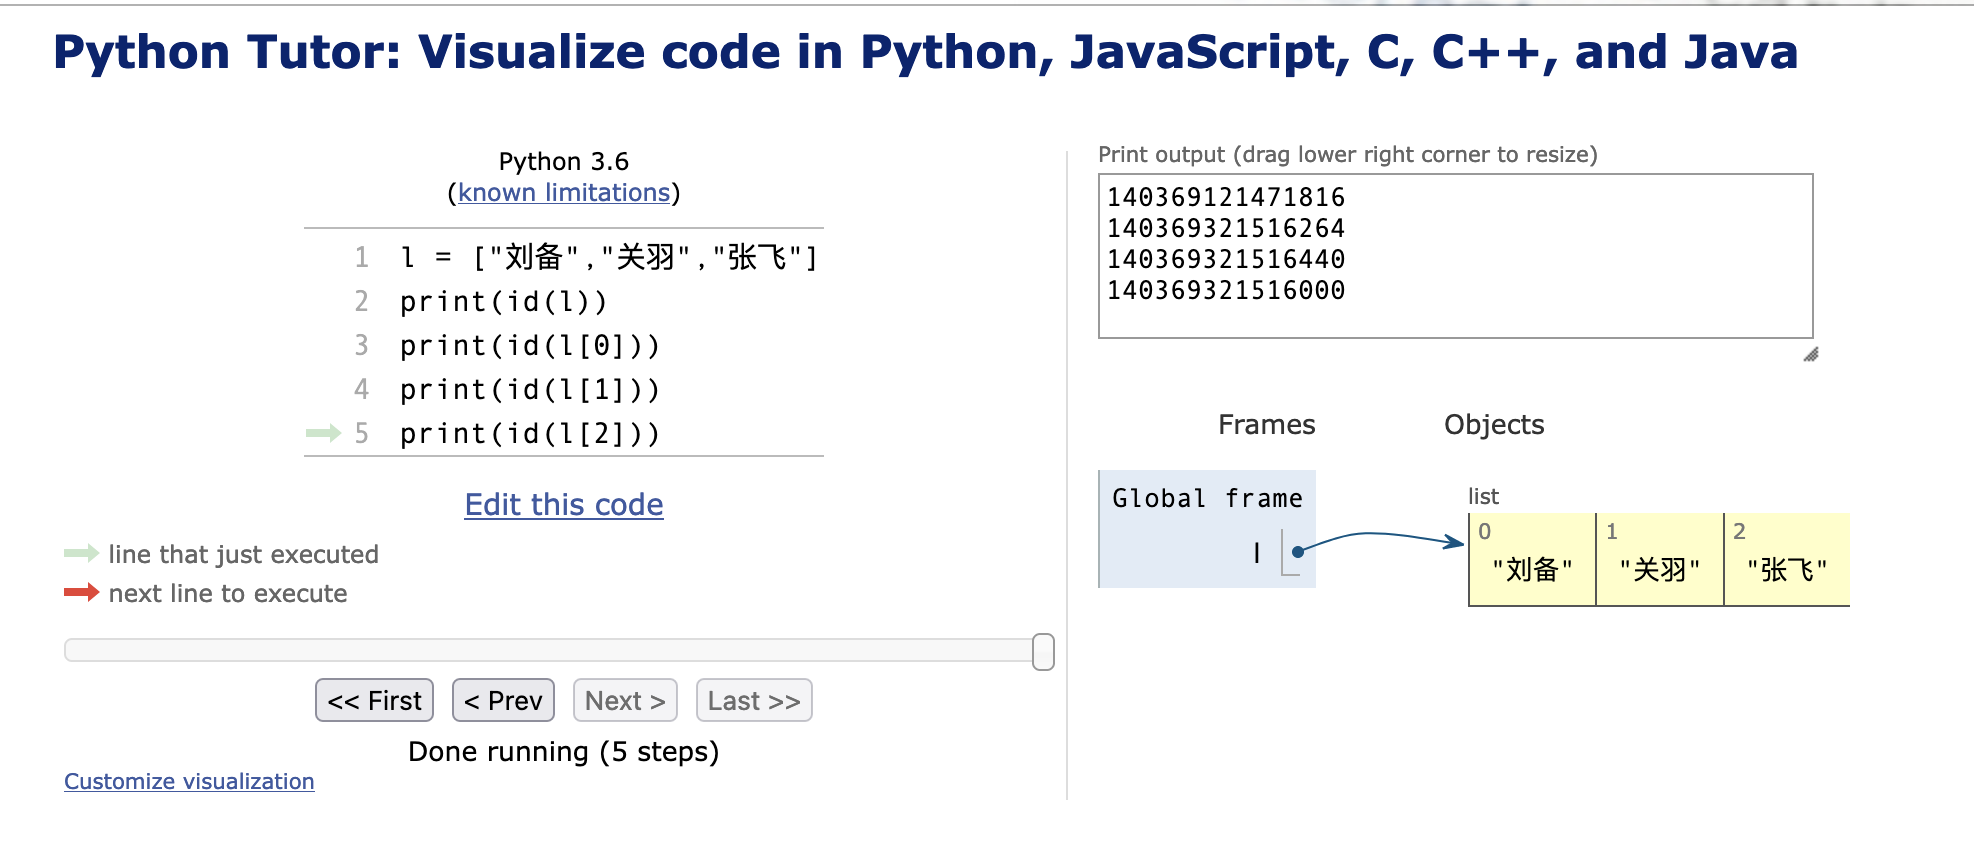Select code line 3 print(id(l[0]))
1974x844 pixels.
pos(530,345)
